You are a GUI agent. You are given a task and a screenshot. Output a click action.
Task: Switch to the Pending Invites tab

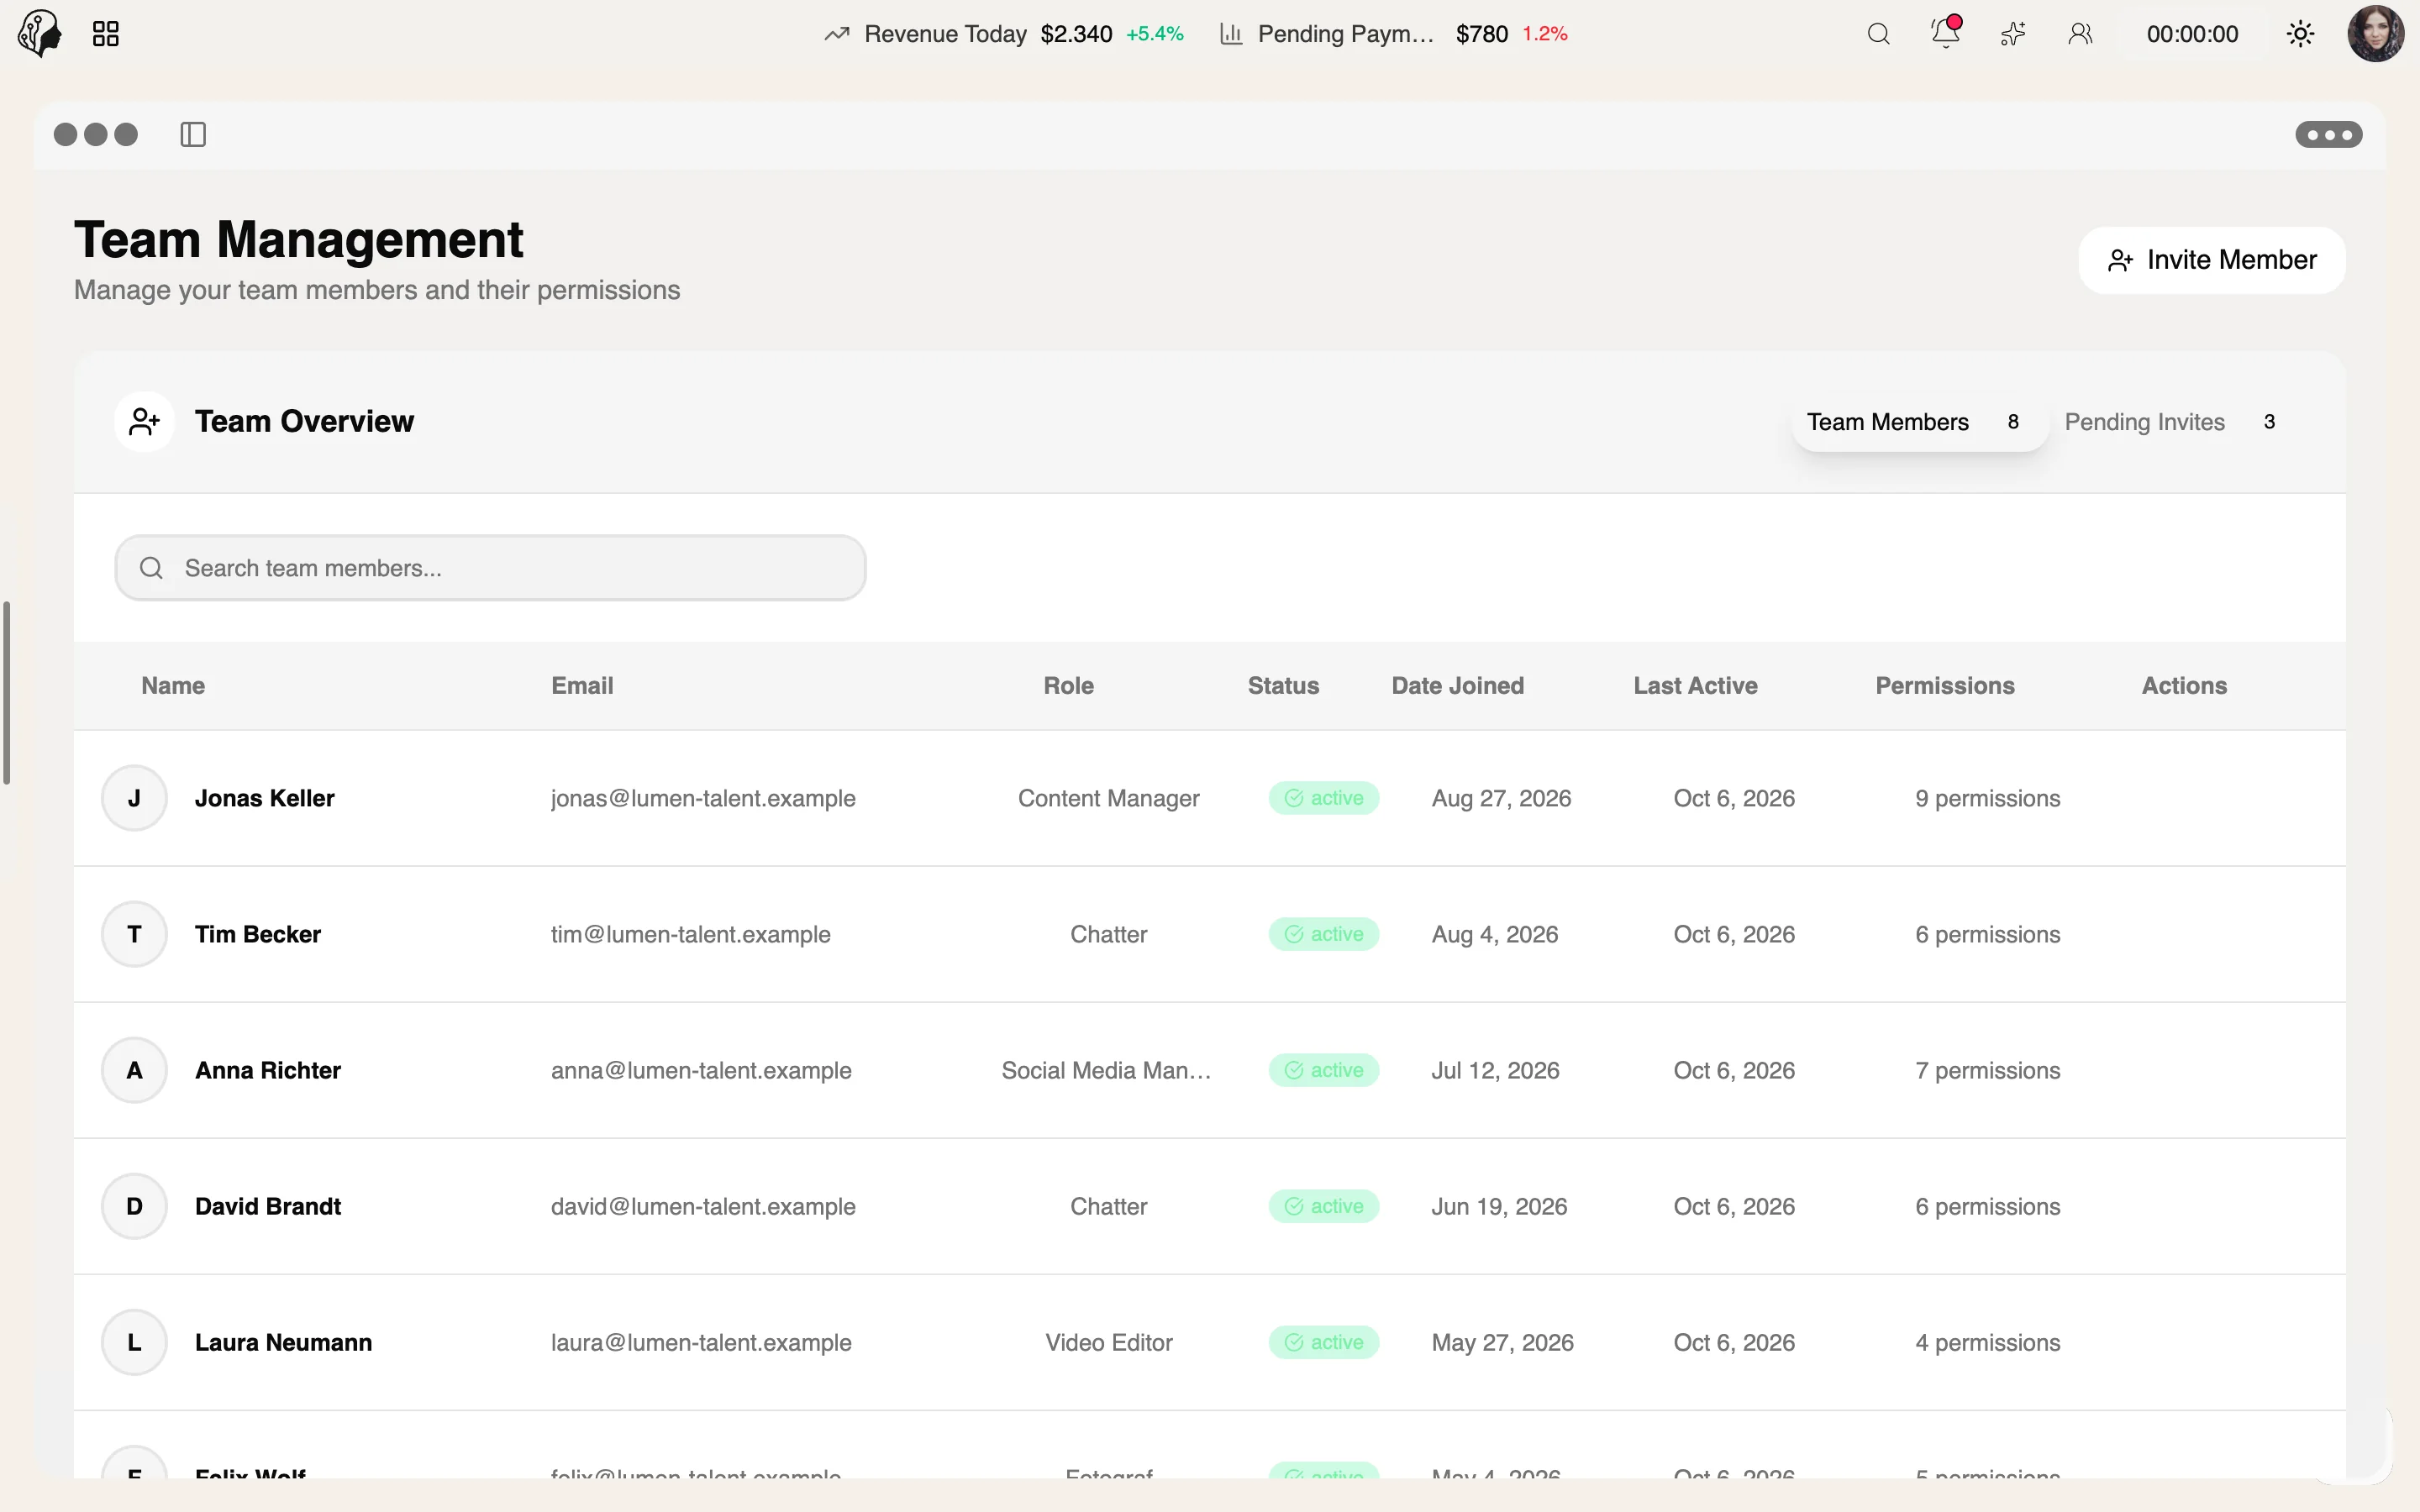coord(2176,422)
